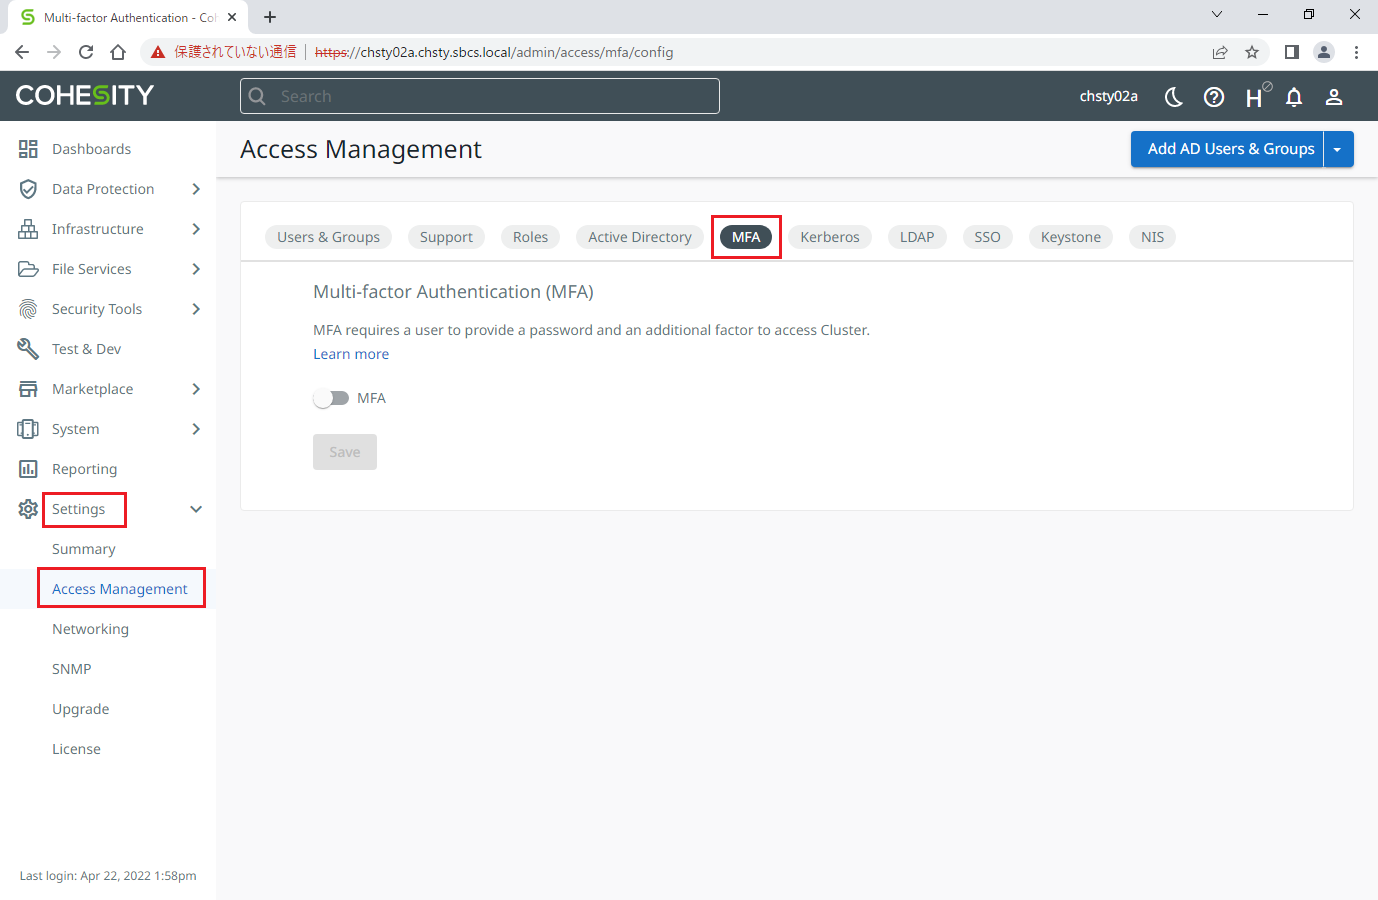Expand the Infrastructure menu chevron
Screen dimensions: 1378x900
pos(196,229)
